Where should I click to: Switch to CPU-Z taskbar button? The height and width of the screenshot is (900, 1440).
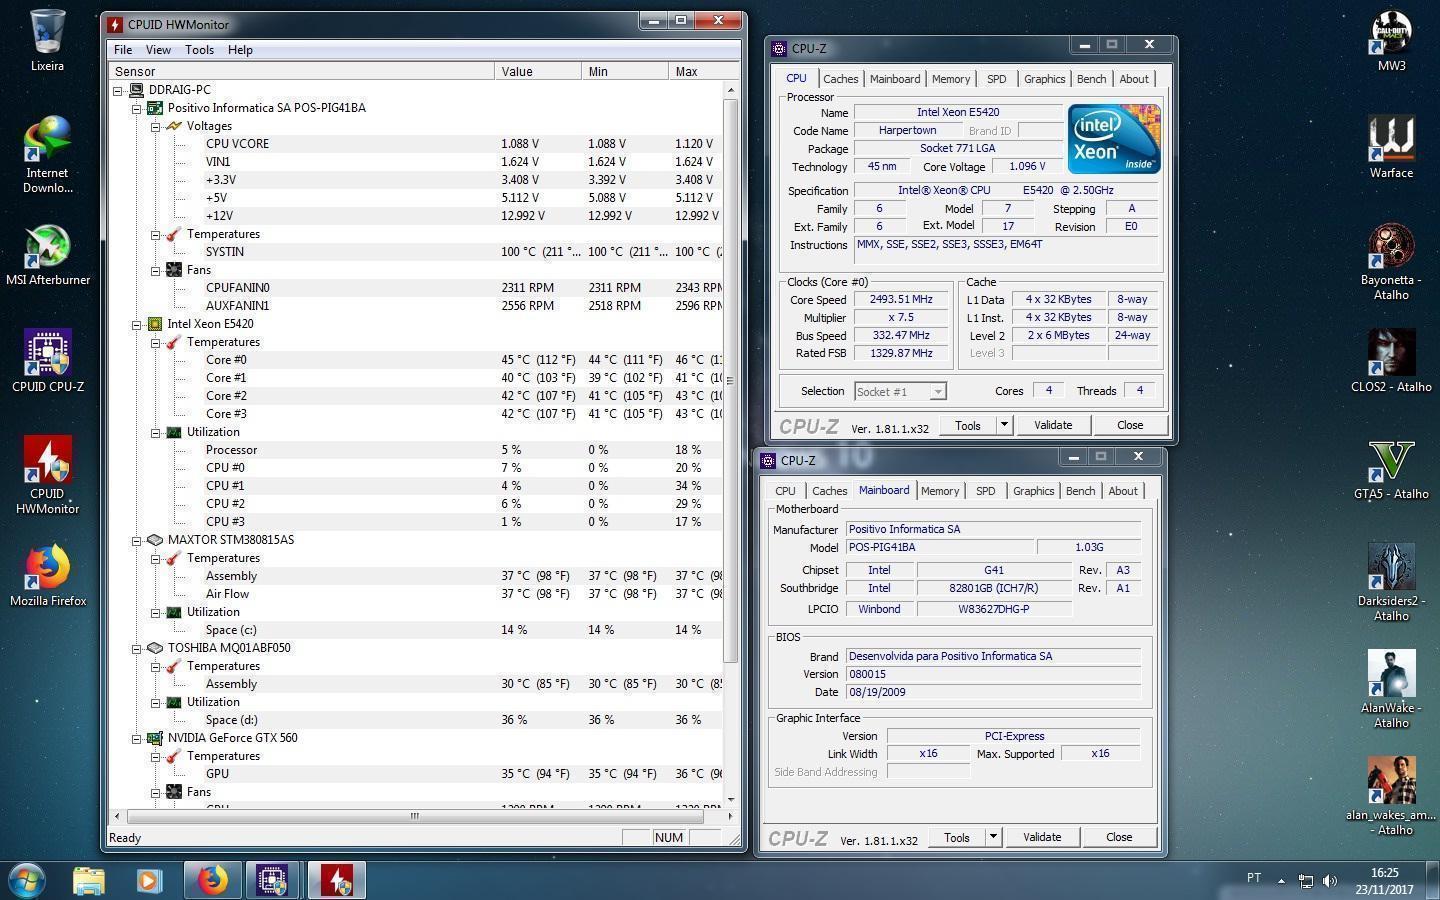click(272, 880)
